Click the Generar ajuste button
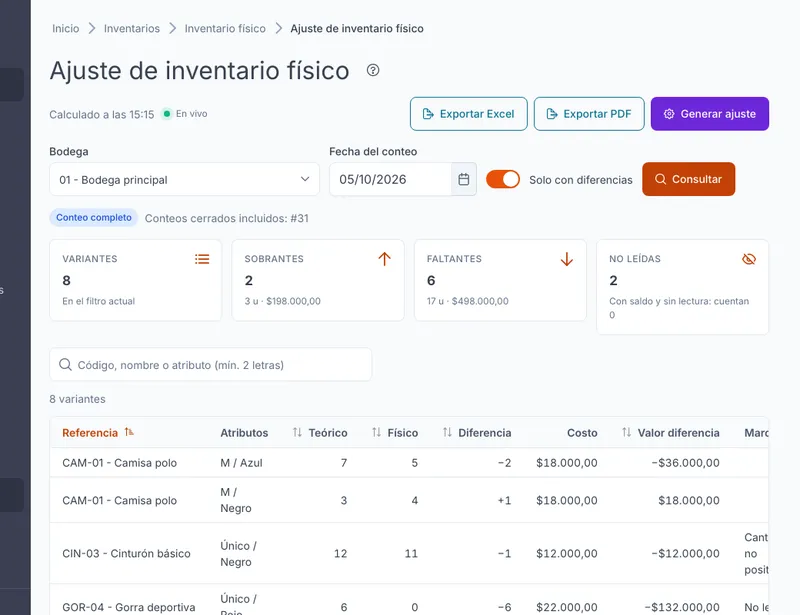 (x=710, y=114)
